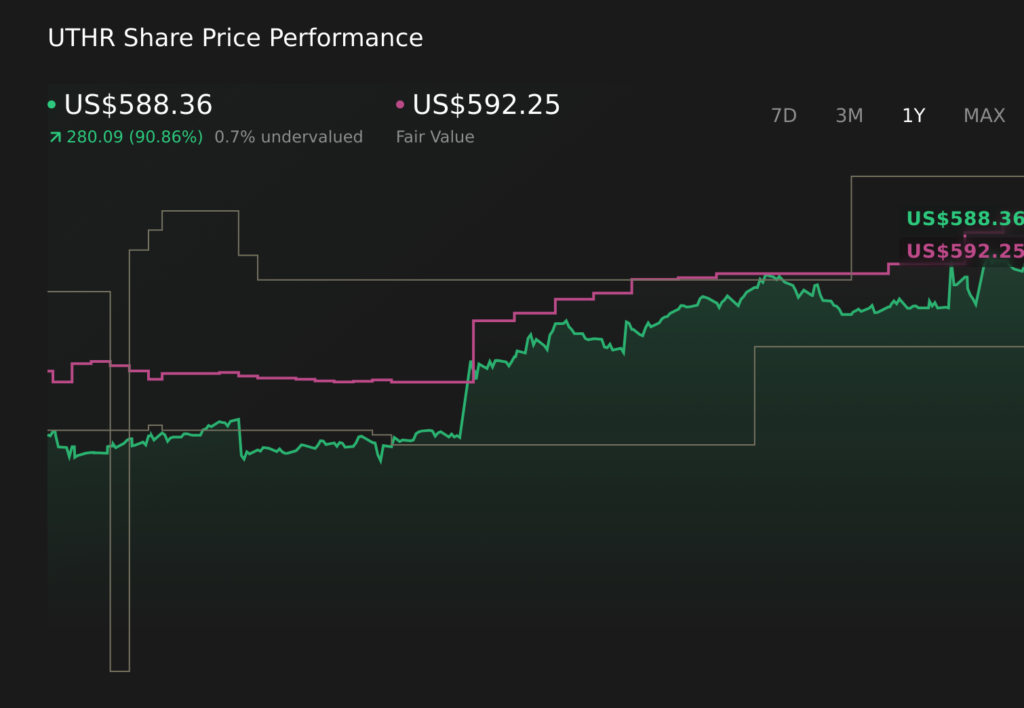Click the pink US$592.25 tag on chart
Image resolution: width=1024 pixels, height=708 pixels.
tap(964, 251)
